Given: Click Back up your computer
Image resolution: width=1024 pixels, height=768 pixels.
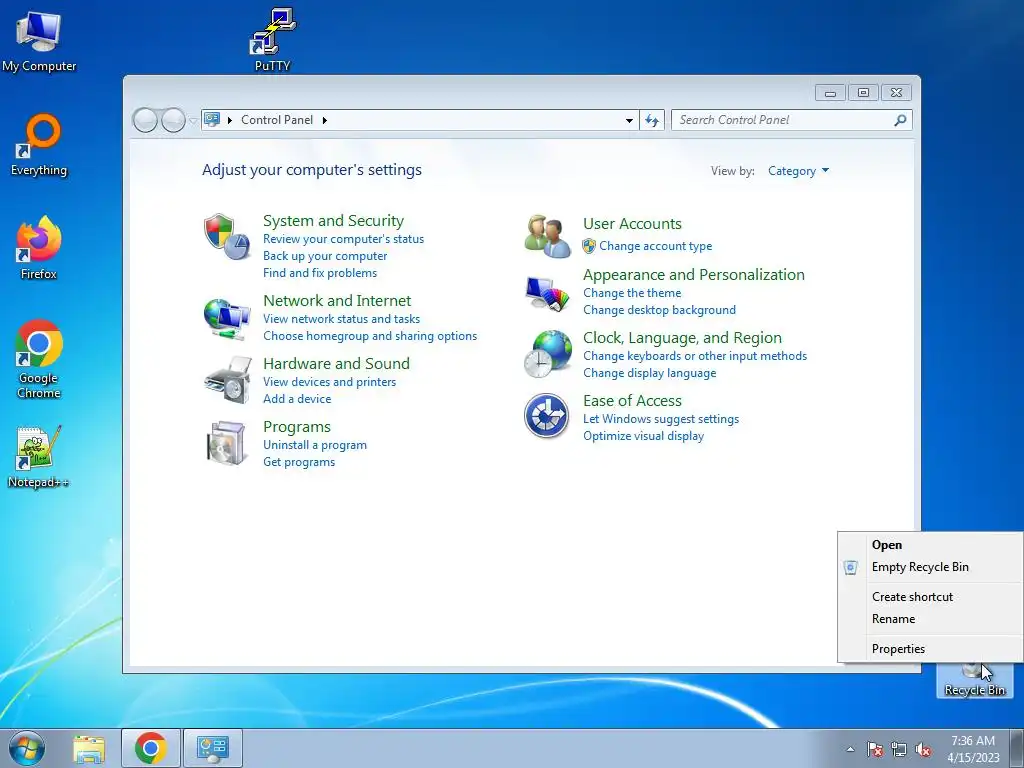Looking at the screenshot, I should tap(325, 256).
